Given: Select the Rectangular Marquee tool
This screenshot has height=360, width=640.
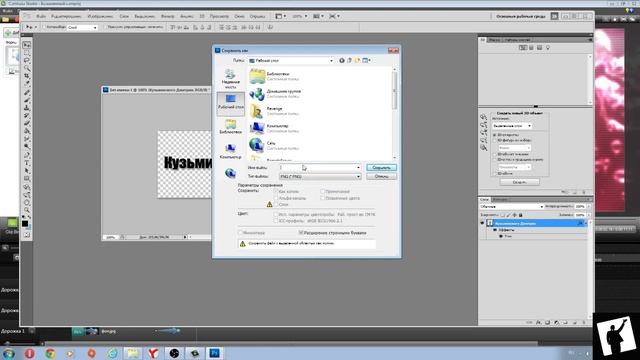Looking at the screenshot, I should pos(27,53).
